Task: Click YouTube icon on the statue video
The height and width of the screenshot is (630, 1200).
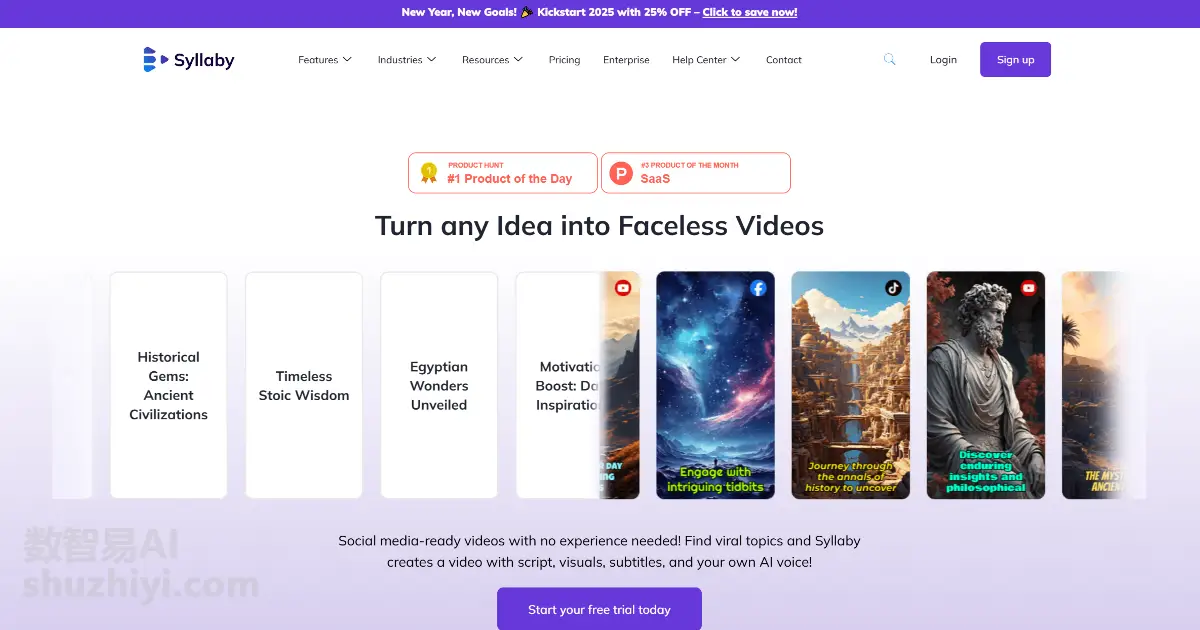Action: point(1028,288)
